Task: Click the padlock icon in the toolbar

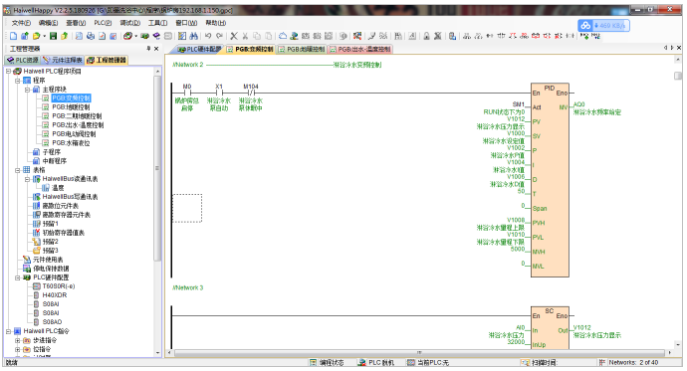Action: (426, 36)
